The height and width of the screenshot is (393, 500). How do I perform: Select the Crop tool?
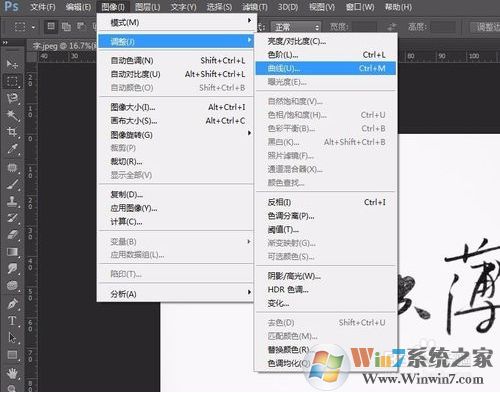[x=12, y=132]
